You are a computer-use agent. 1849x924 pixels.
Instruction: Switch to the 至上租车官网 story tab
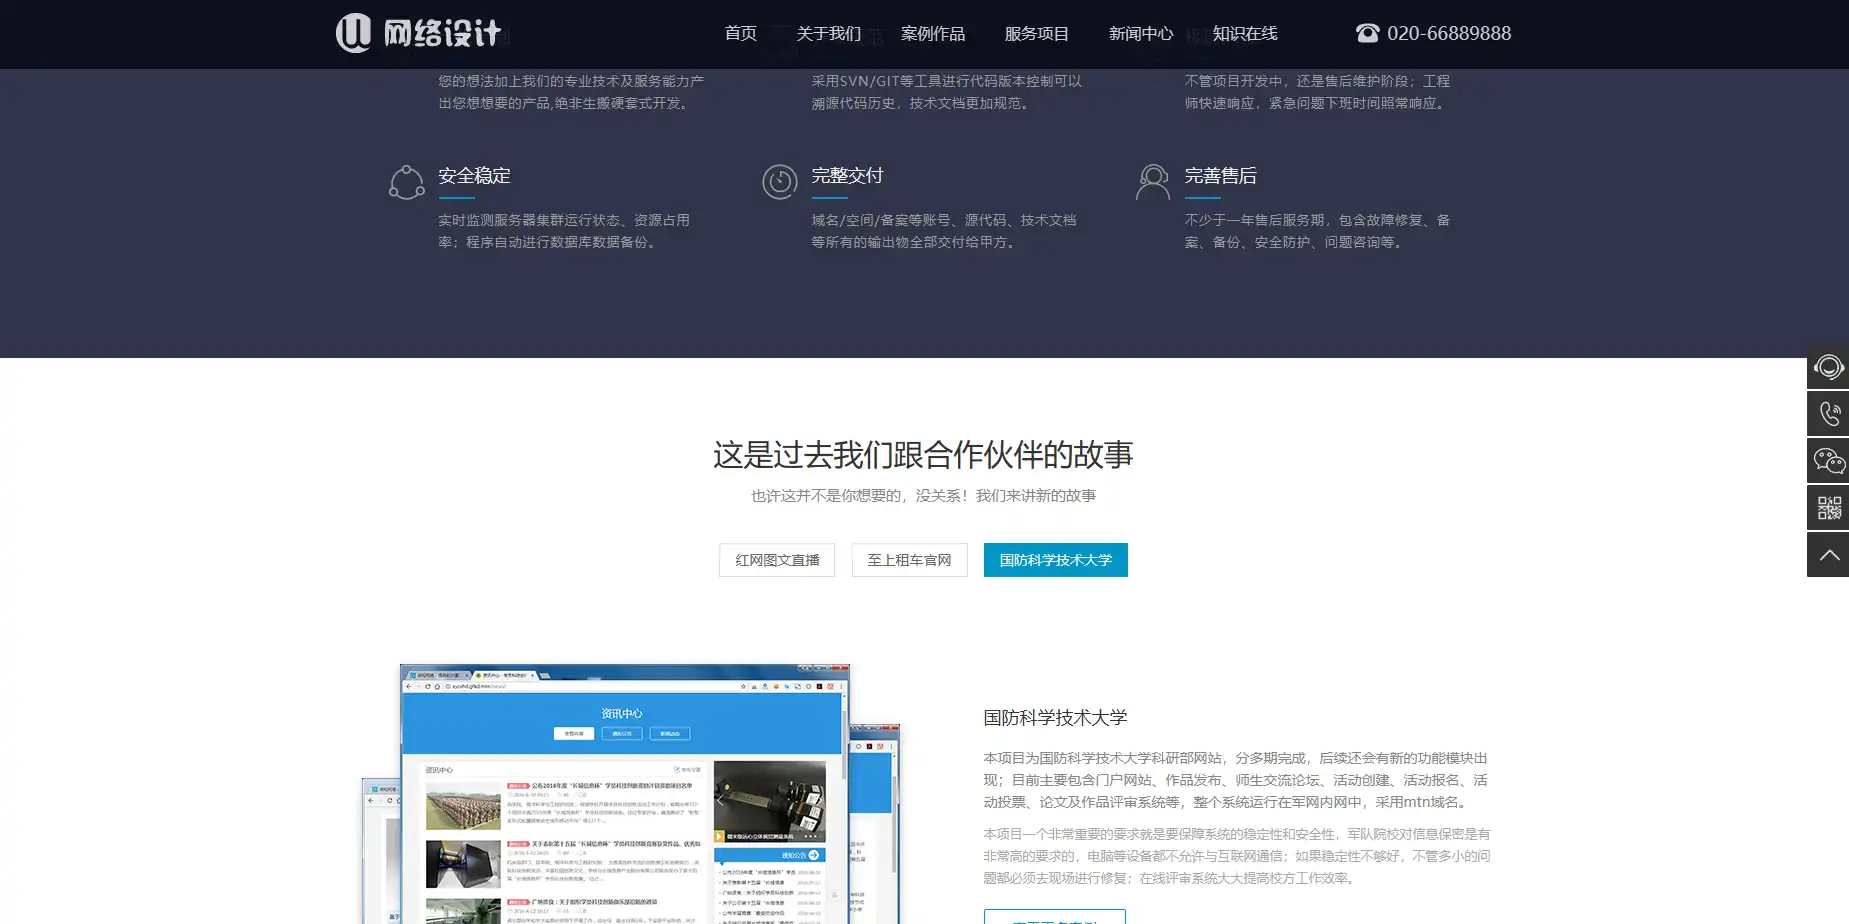[x=909, y=560]
